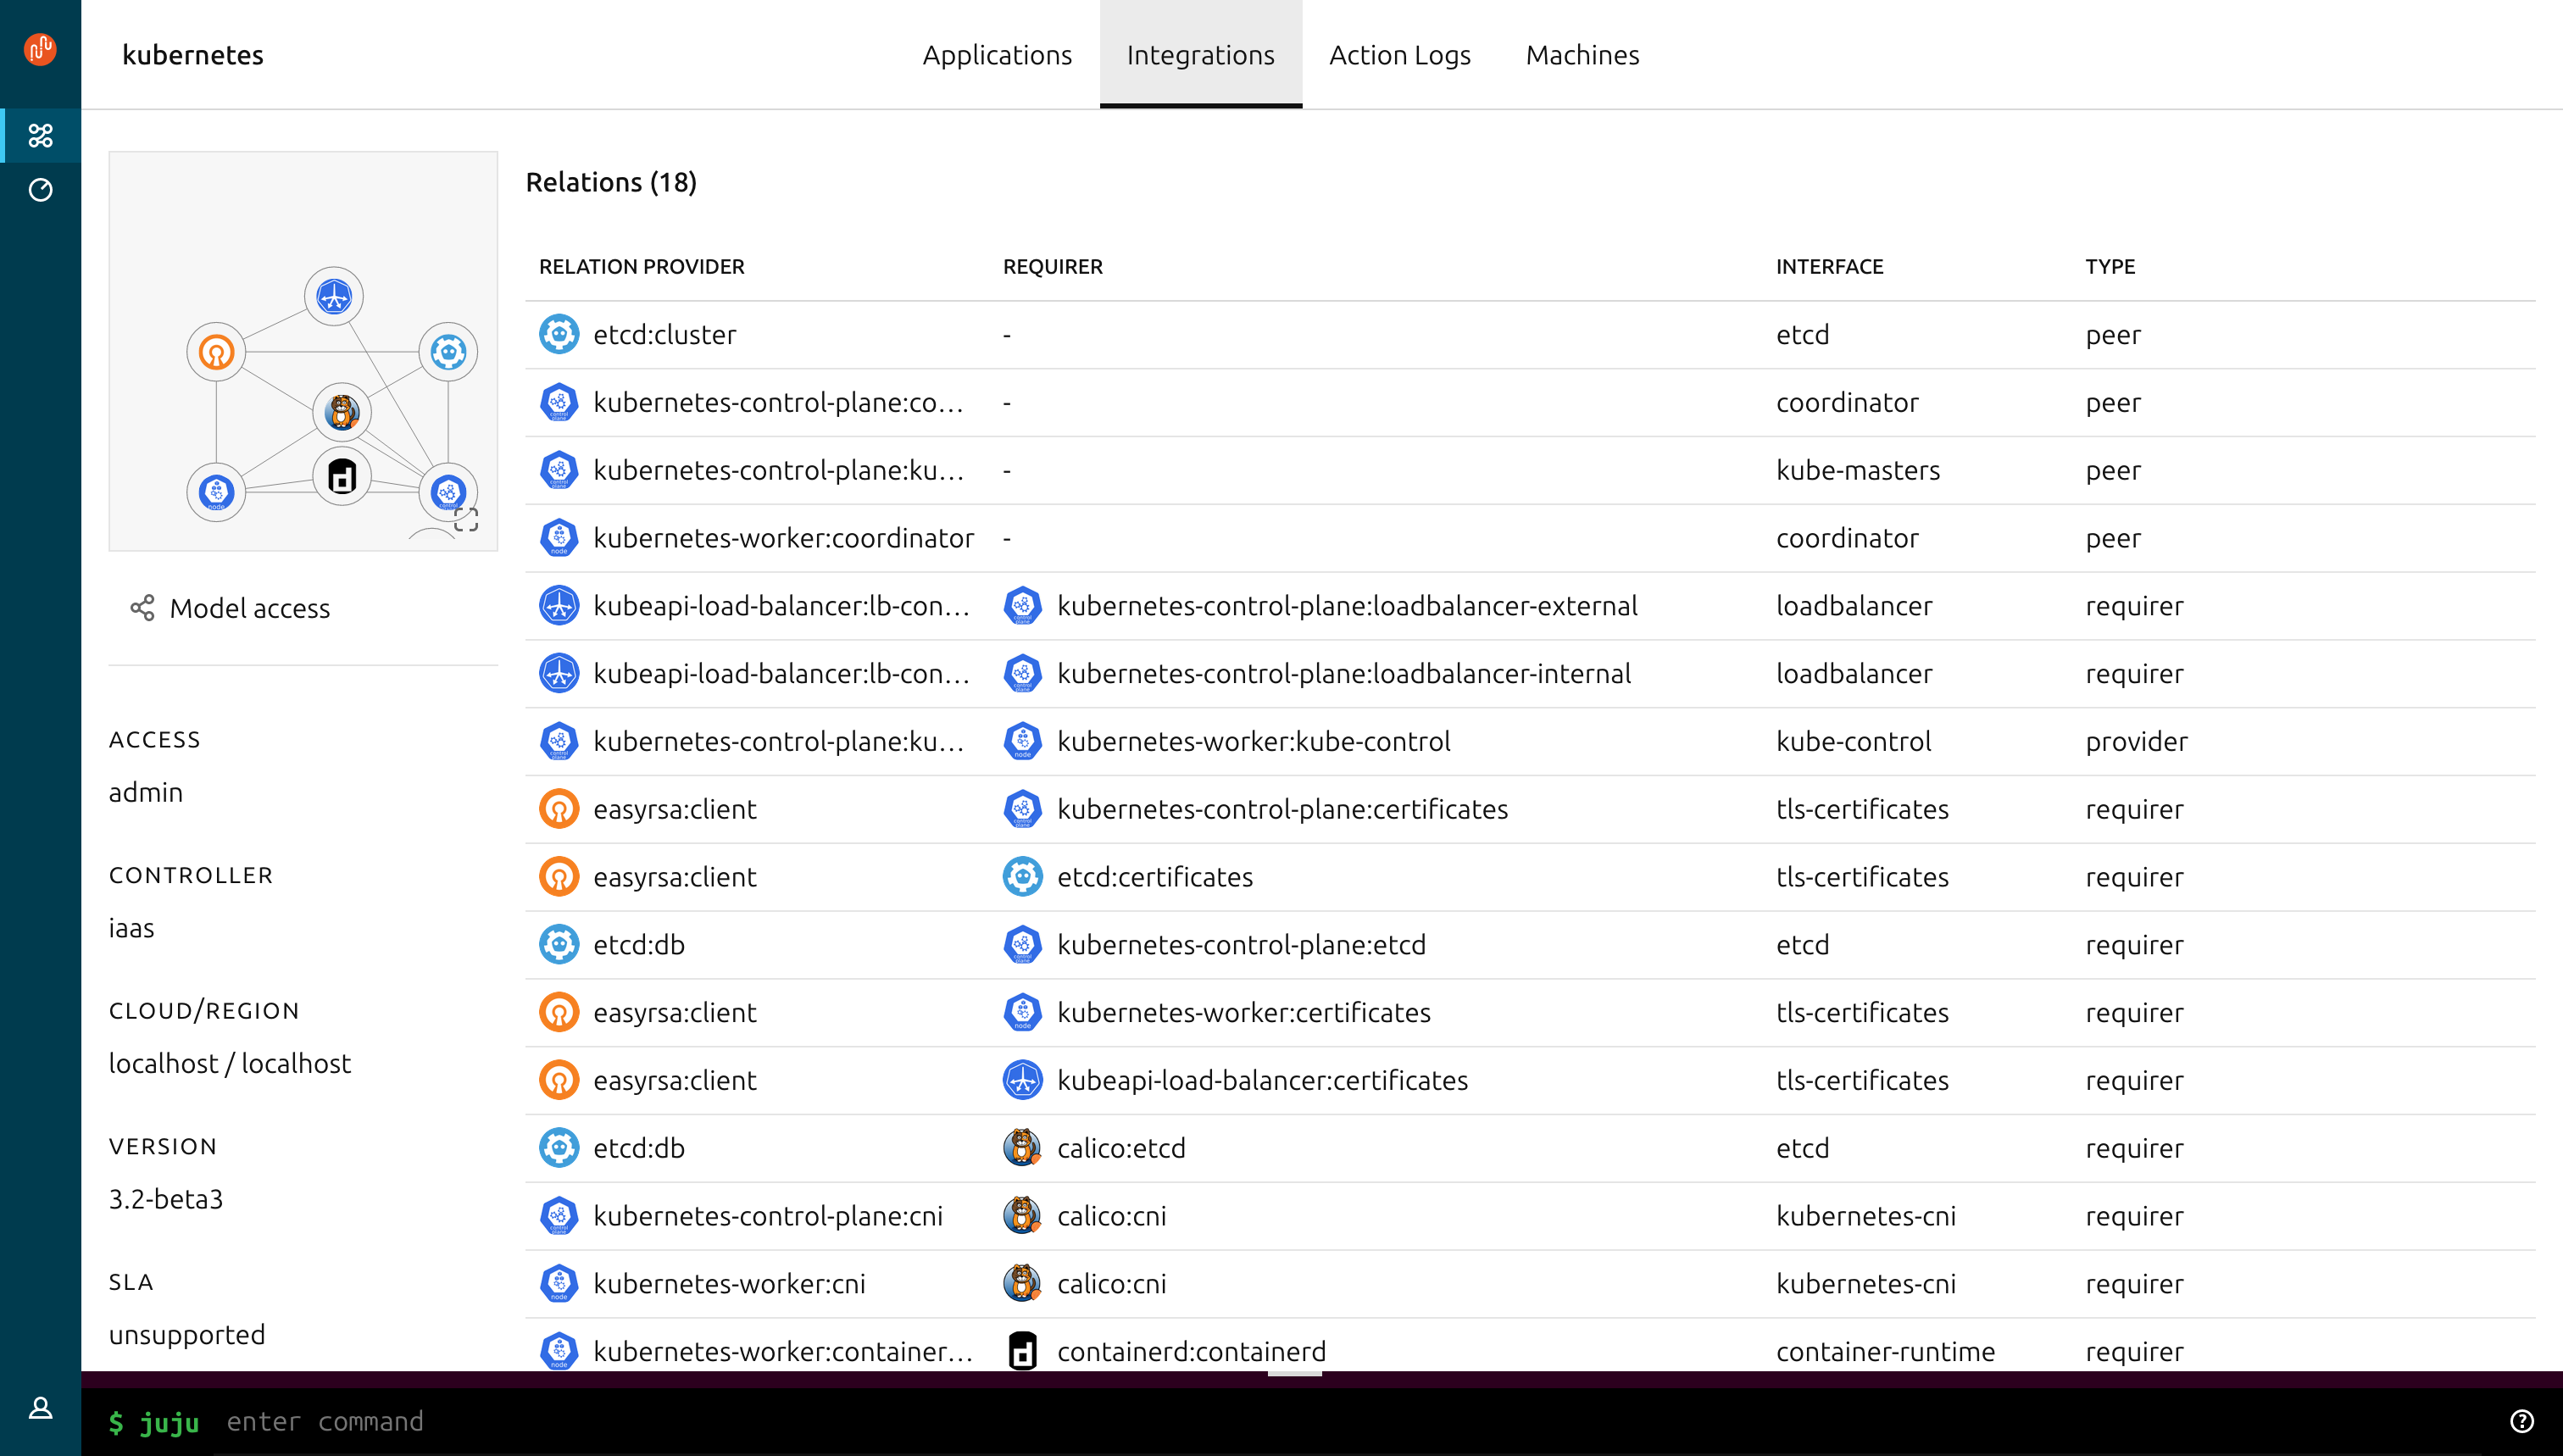Switch to the Applications tab

(997, 55)
